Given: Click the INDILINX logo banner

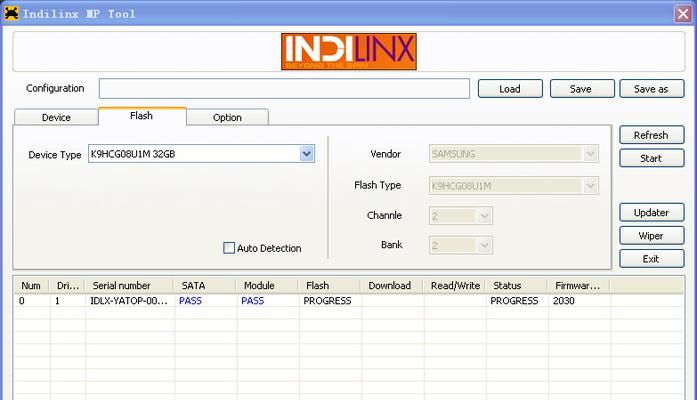Looking at the screenshot, I should point(347,51).
